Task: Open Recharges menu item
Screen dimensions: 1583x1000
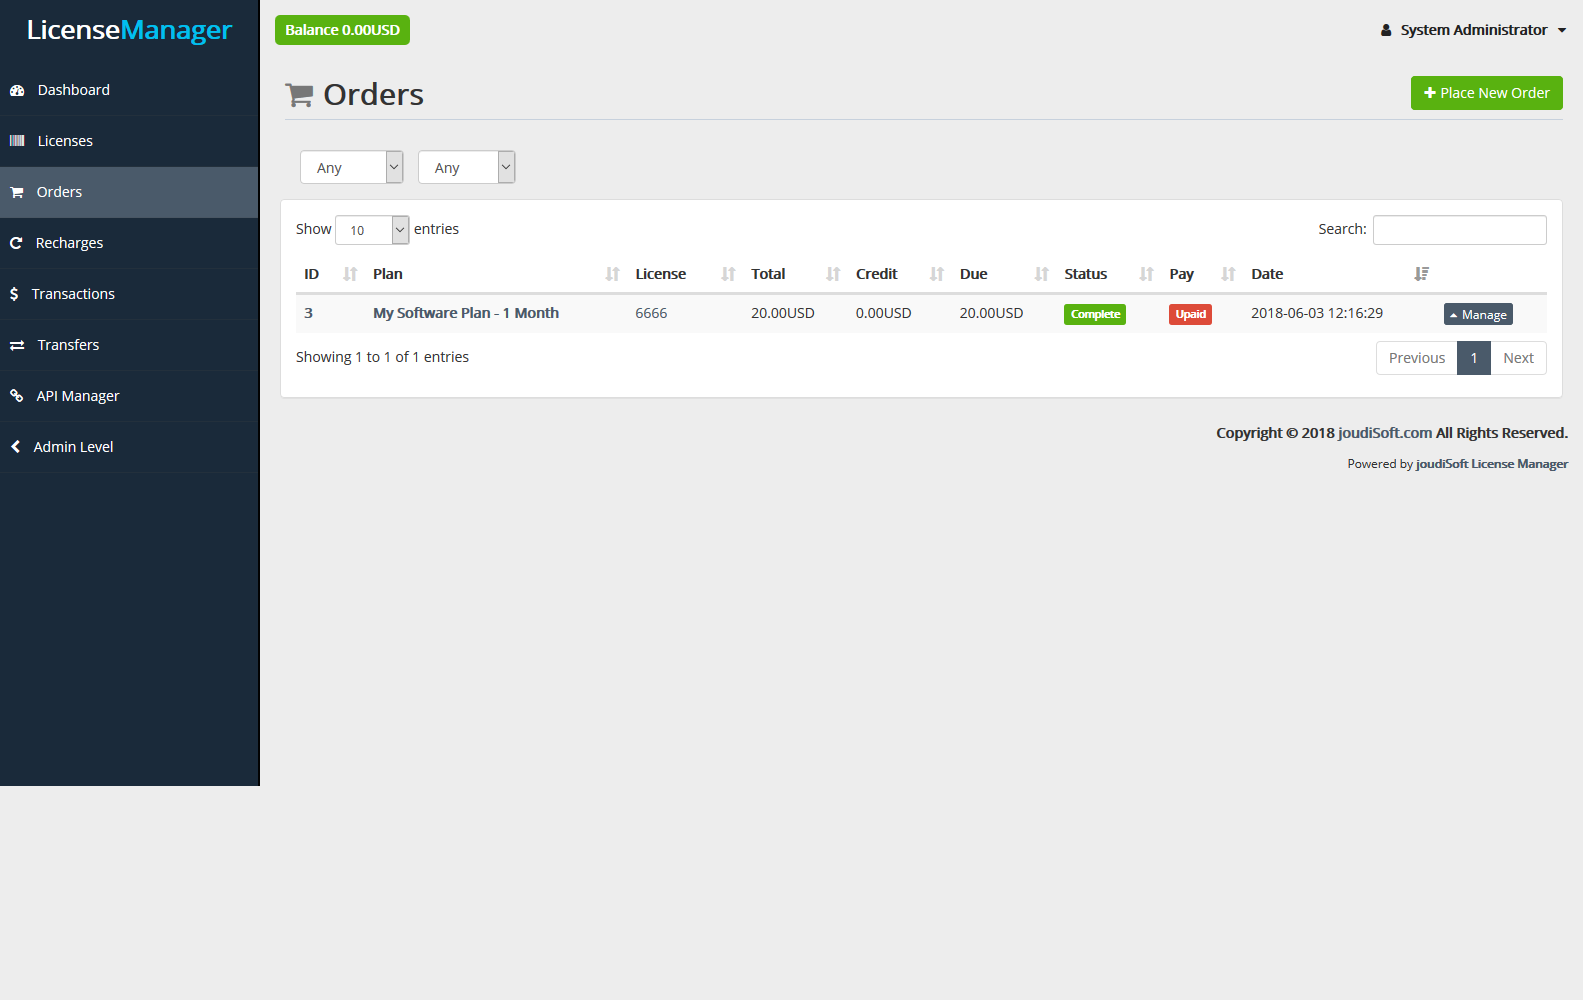Action: tap(129, 243)
